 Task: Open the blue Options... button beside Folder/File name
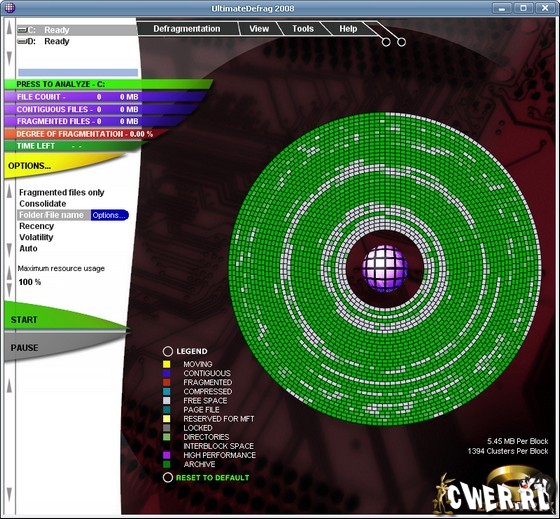(109, 215)
